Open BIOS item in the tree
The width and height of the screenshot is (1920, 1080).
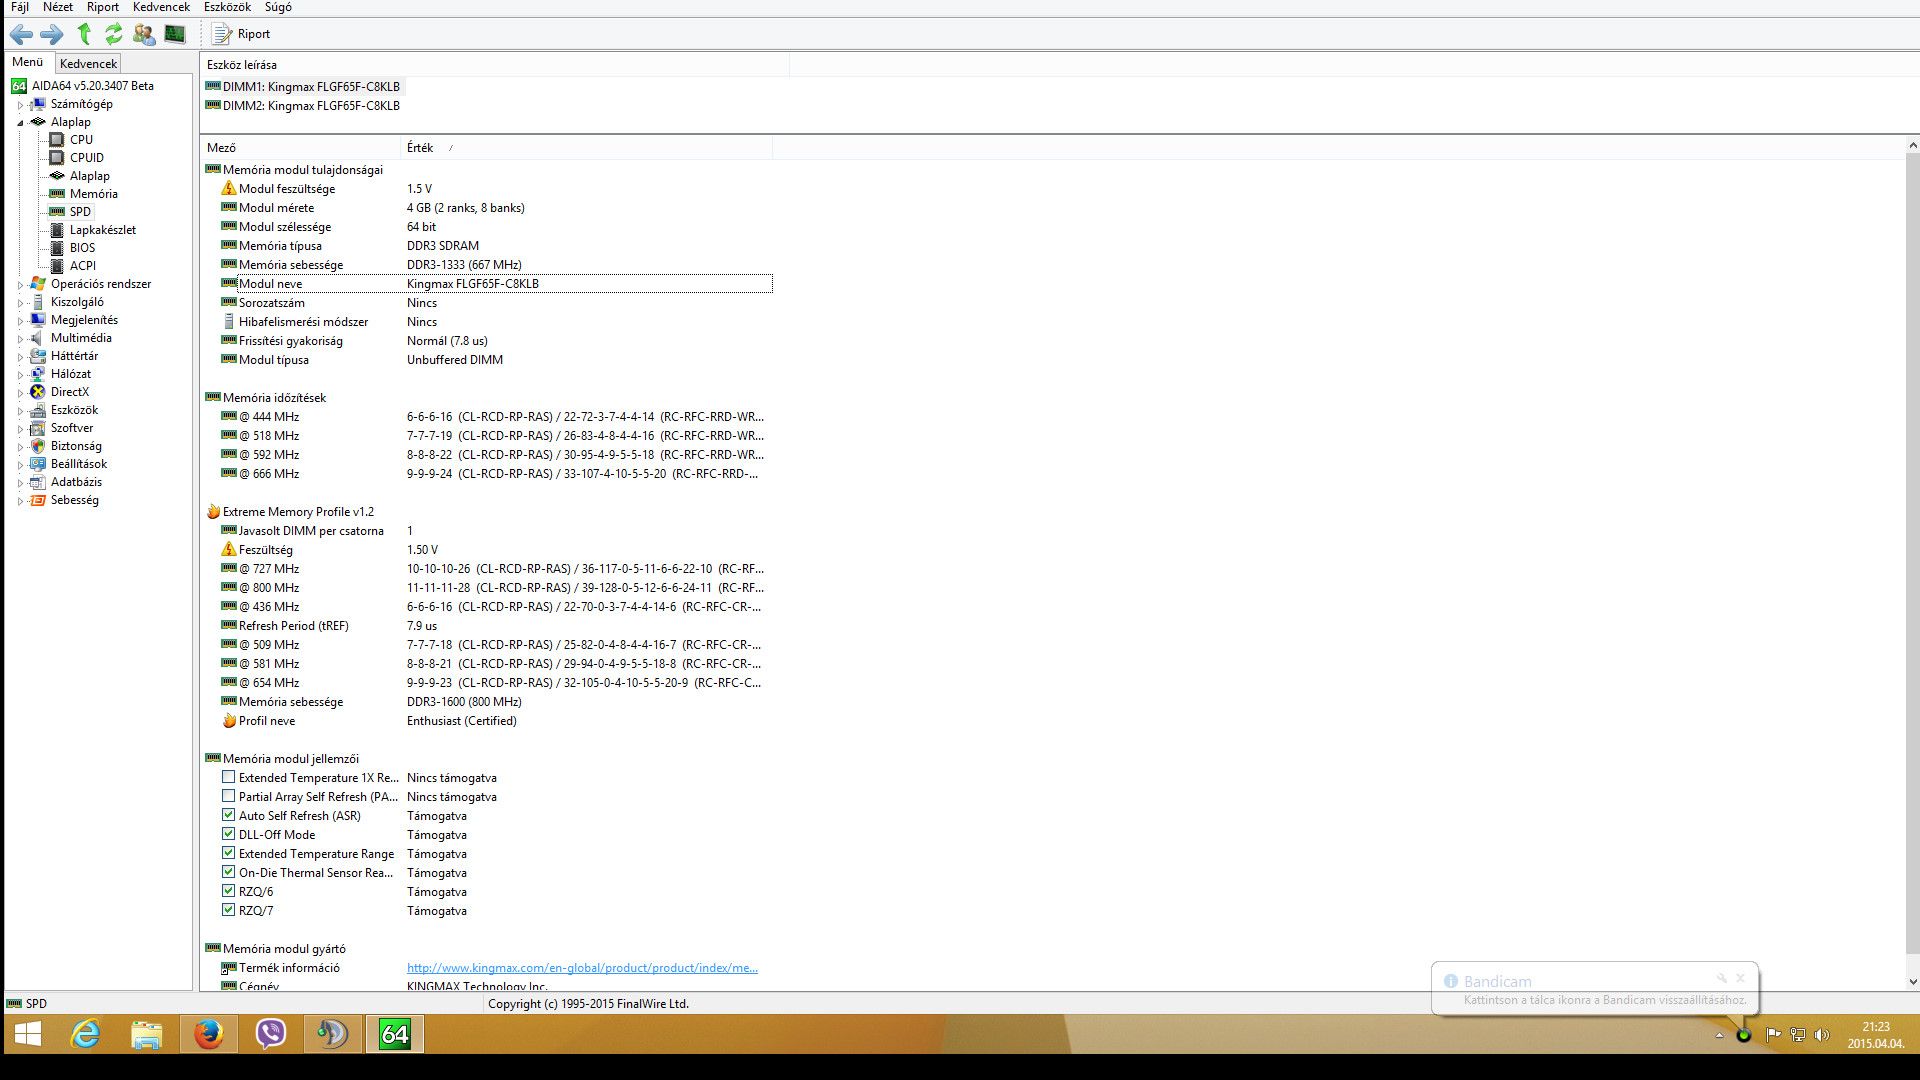tap(82, 248)
